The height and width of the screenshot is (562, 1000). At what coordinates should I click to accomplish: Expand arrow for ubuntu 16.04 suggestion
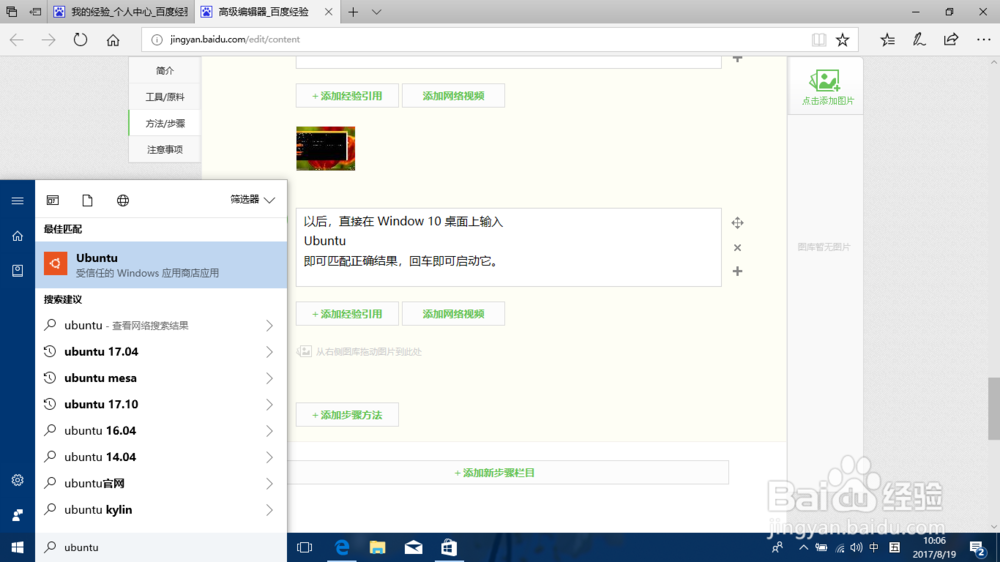pos(270,431)
